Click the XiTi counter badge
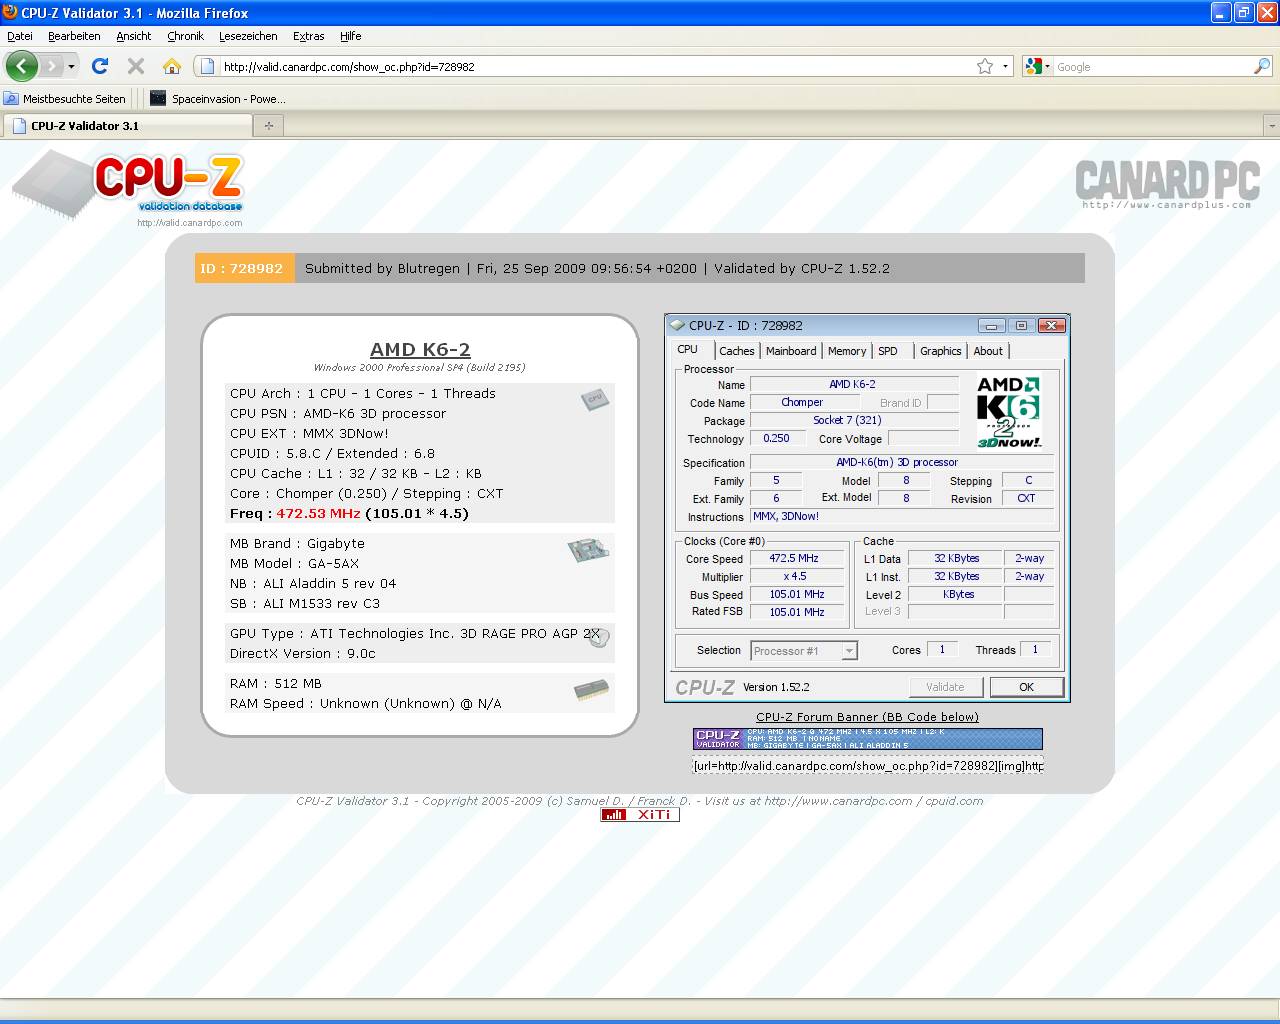 coord(640,815)
